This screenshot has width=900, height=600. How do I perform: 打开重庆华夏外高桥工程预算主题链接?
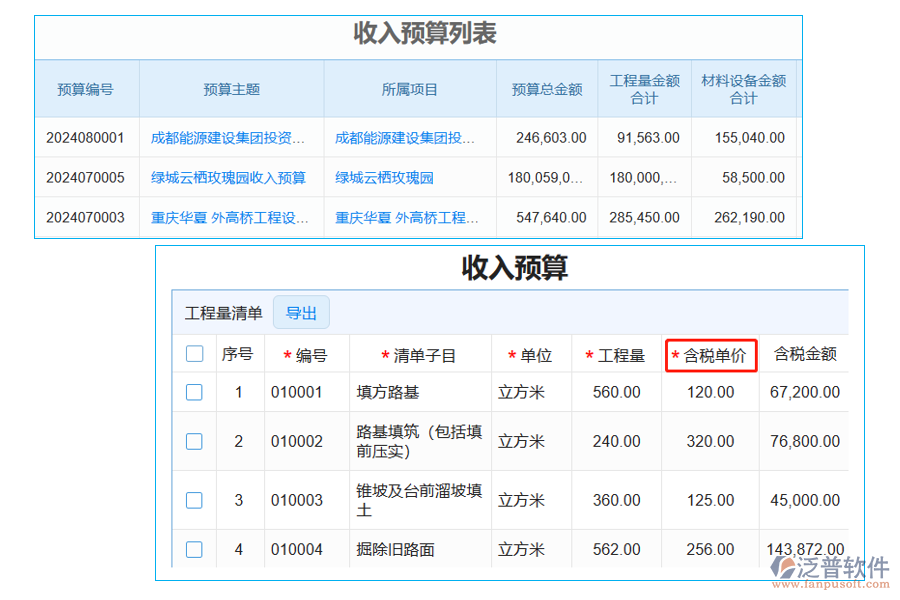click(231, 217)
